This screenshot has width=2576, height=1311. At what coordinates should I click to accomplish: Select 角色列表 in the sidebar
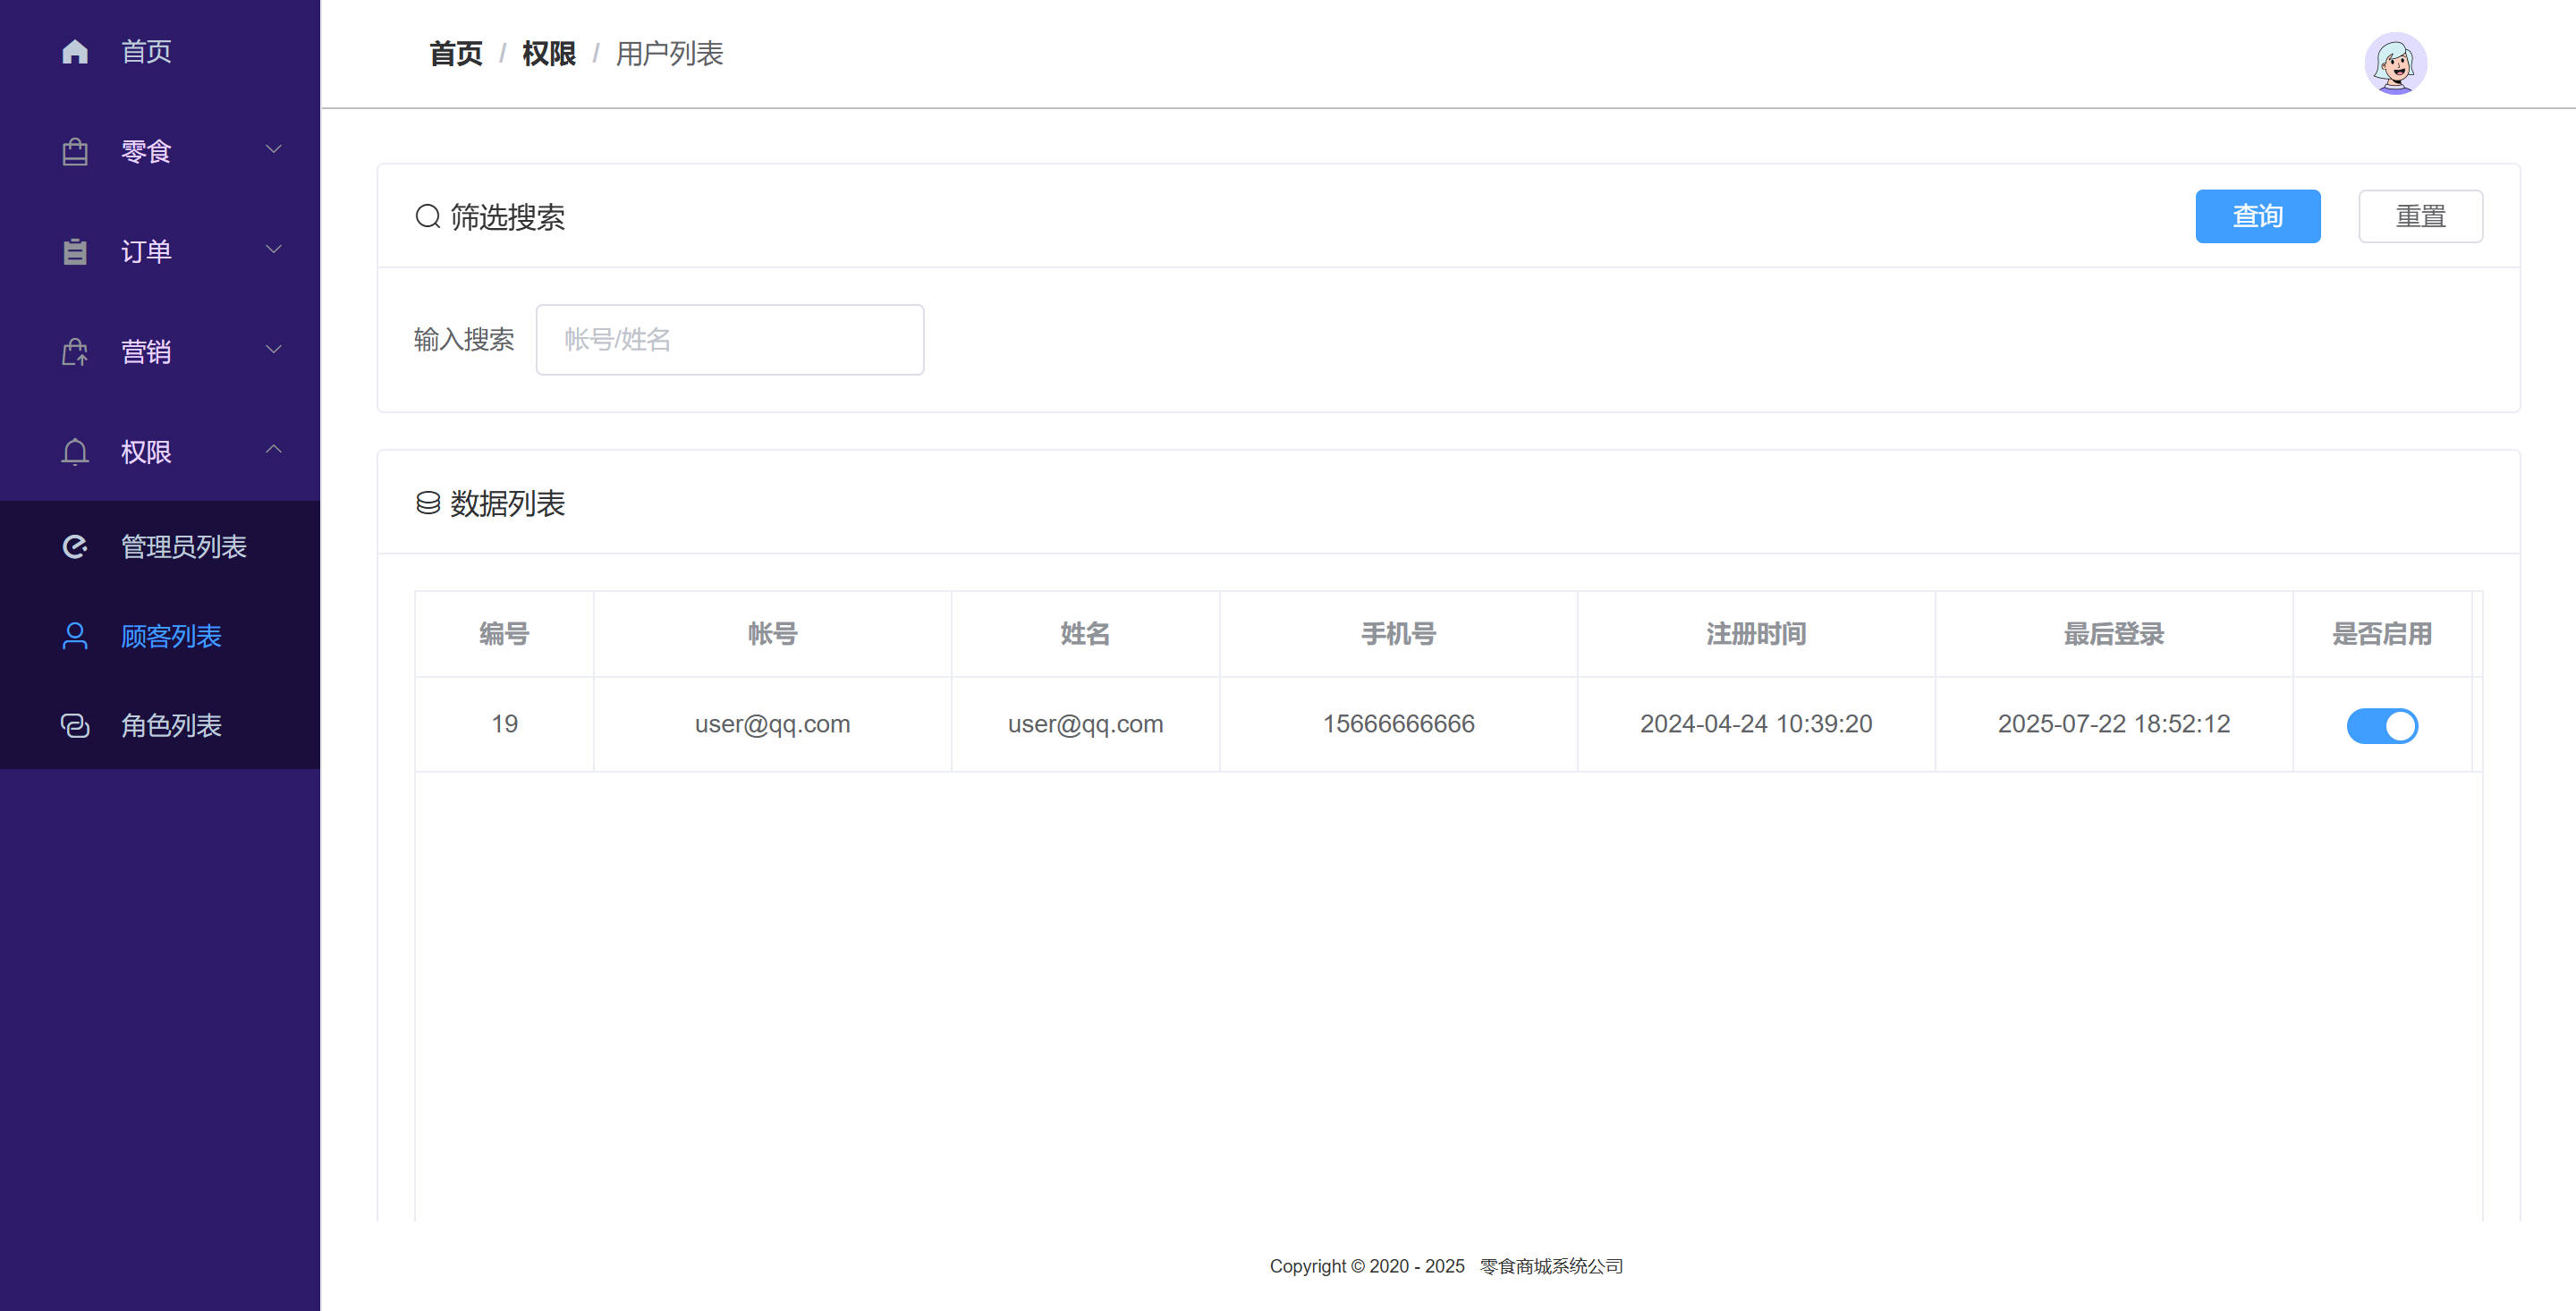point(160,725)
